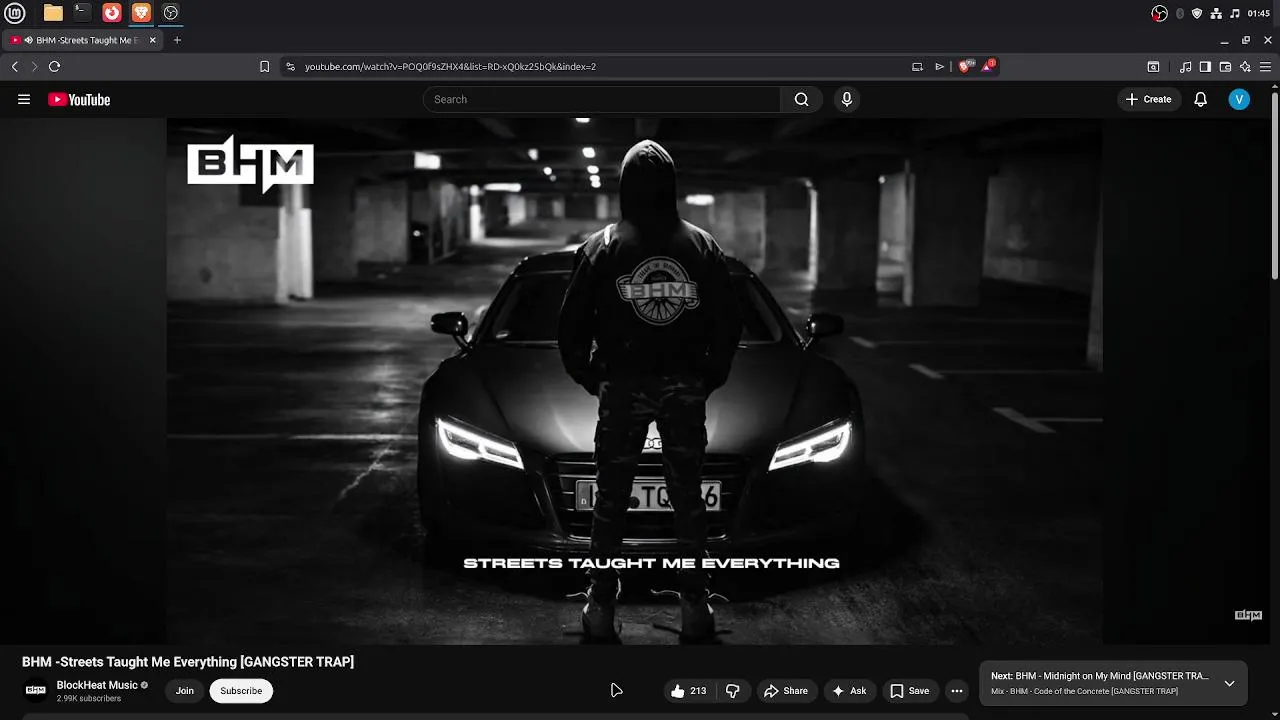Click the Ask button
1280x720 pixels.
pos(849,691)
